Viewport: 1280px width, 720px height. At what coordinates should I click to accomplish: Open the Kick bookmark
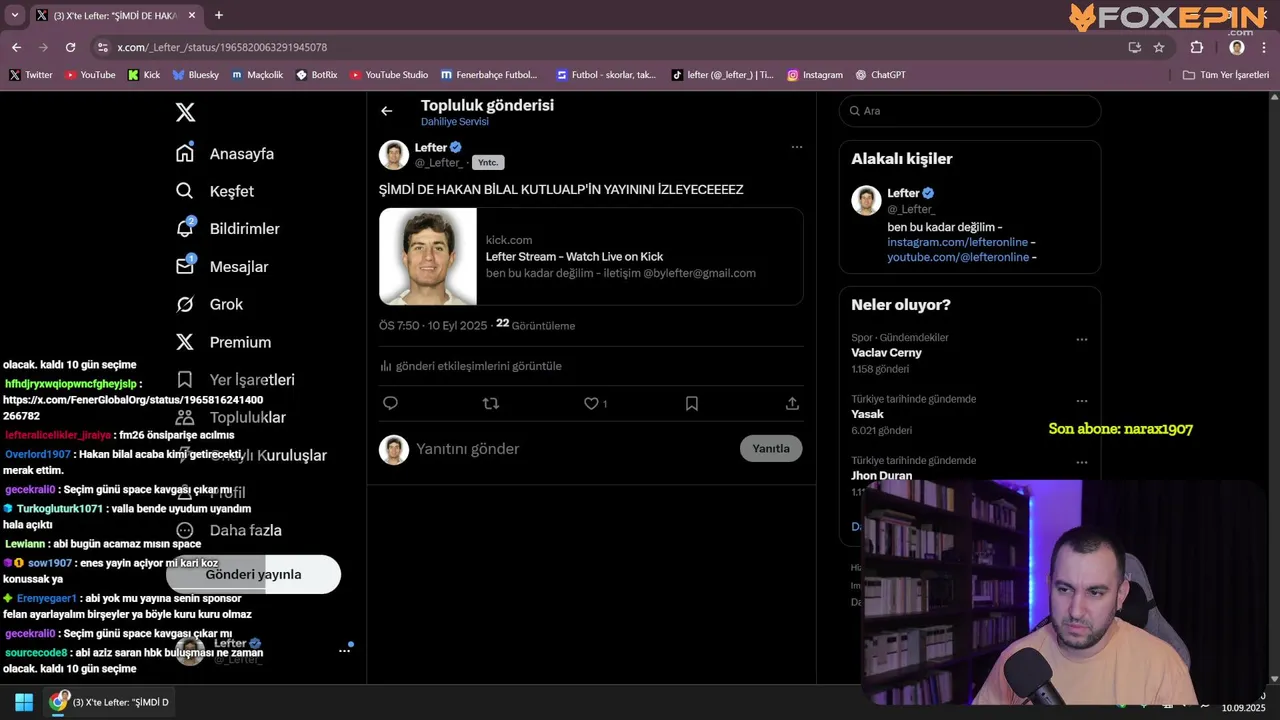coord(144,75)
